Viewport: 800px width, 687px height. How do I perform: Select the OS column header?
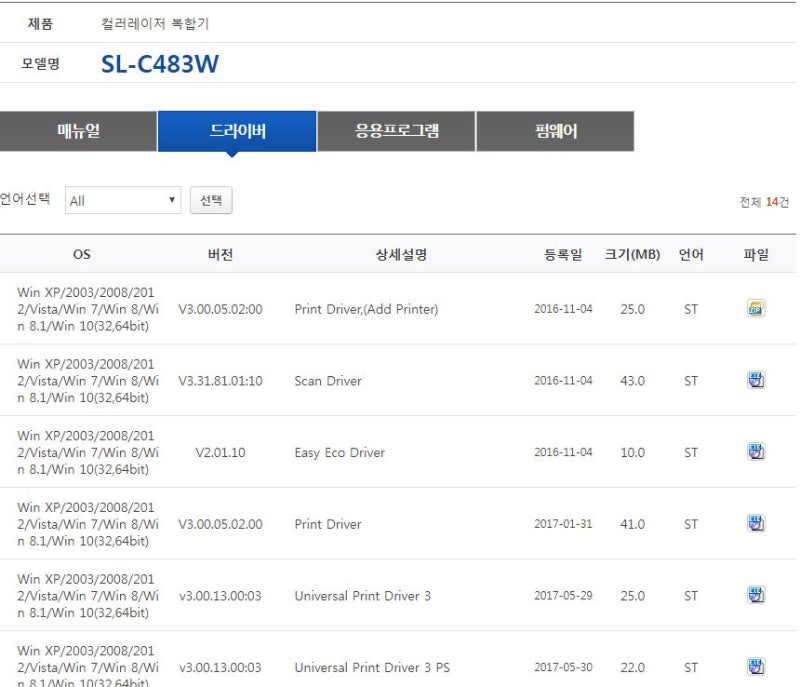pos(82,254)
